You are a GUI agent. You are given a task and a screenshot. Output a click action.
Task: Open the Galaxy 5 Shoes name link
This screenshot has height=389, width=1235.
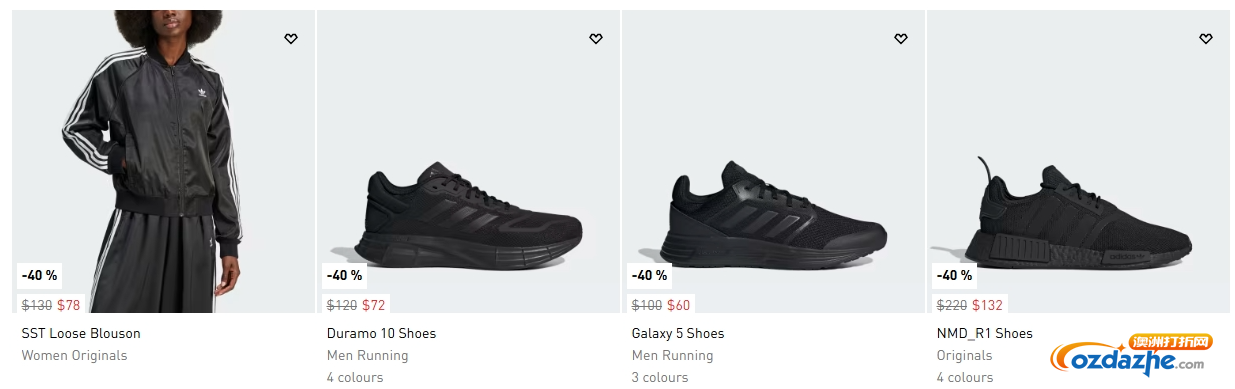coord(678,333)
